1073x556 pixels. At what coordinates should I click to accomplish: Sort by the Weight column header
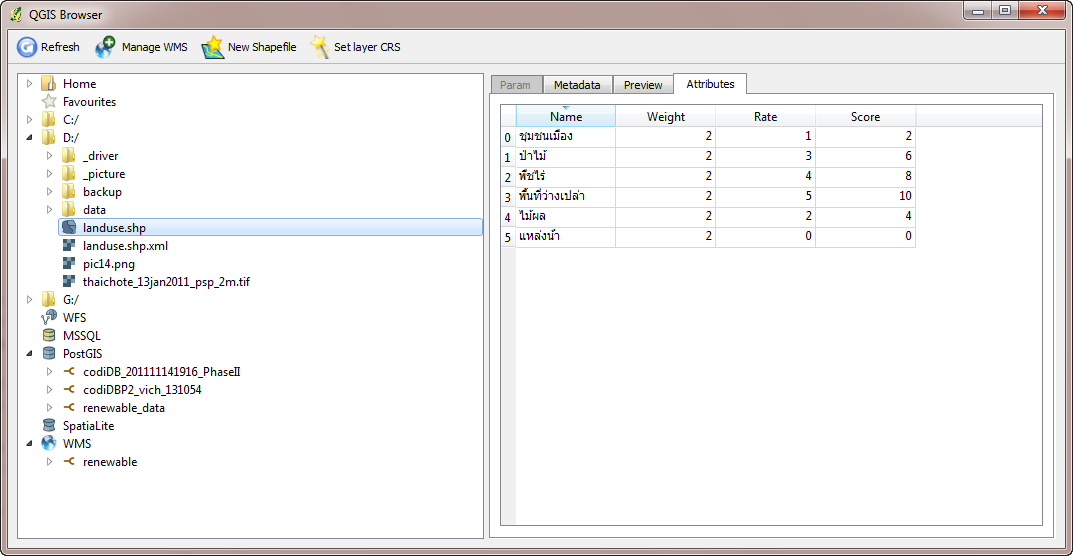[x=666, y=116]
